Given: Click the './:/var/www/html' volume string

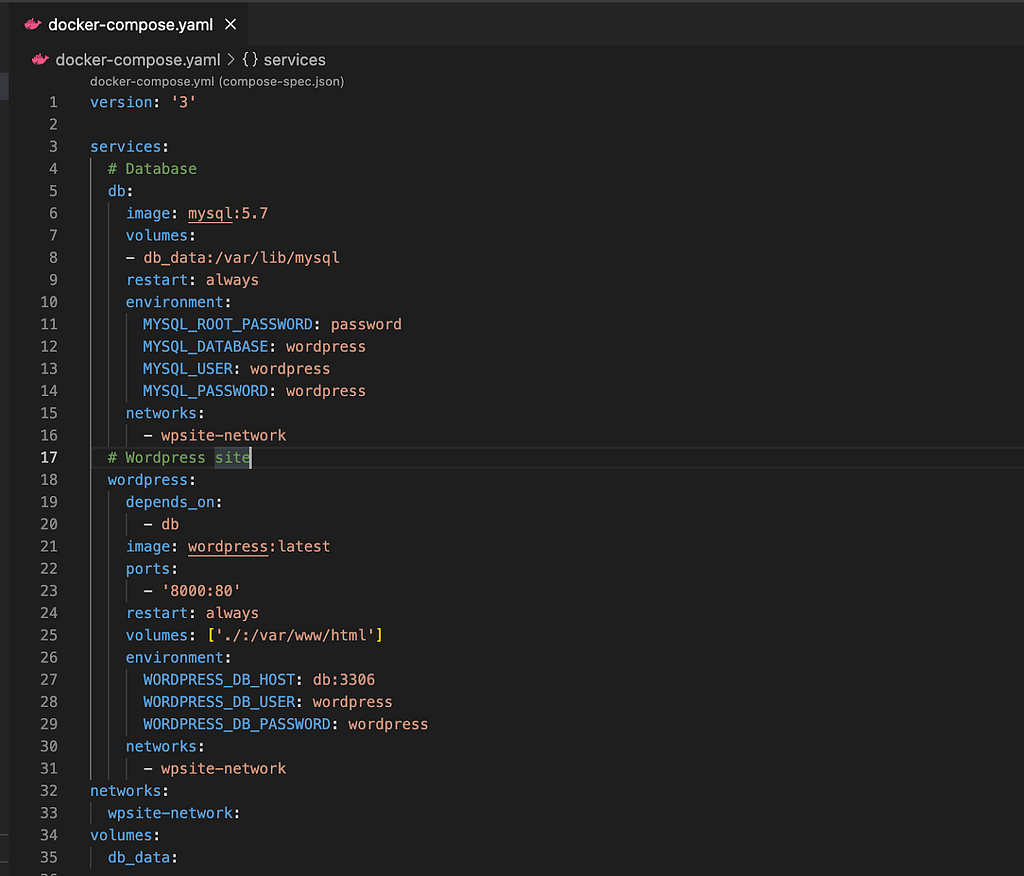Looking at the screenshot, I should click(x=295, y=636).
